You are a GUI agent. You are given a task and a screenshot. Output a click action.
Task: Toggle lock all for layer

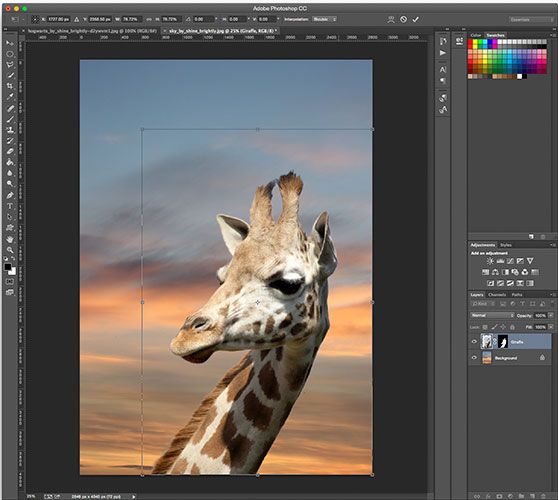(512, 327)
